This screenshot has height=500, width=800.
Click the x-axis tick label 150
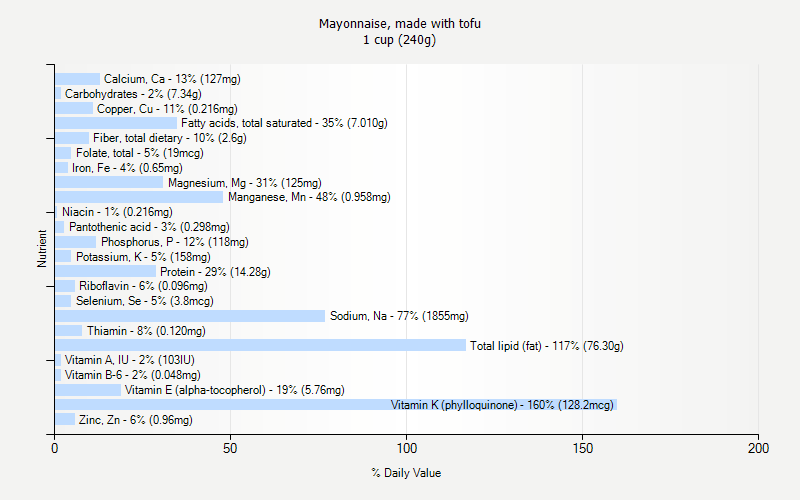pos(583,448)
